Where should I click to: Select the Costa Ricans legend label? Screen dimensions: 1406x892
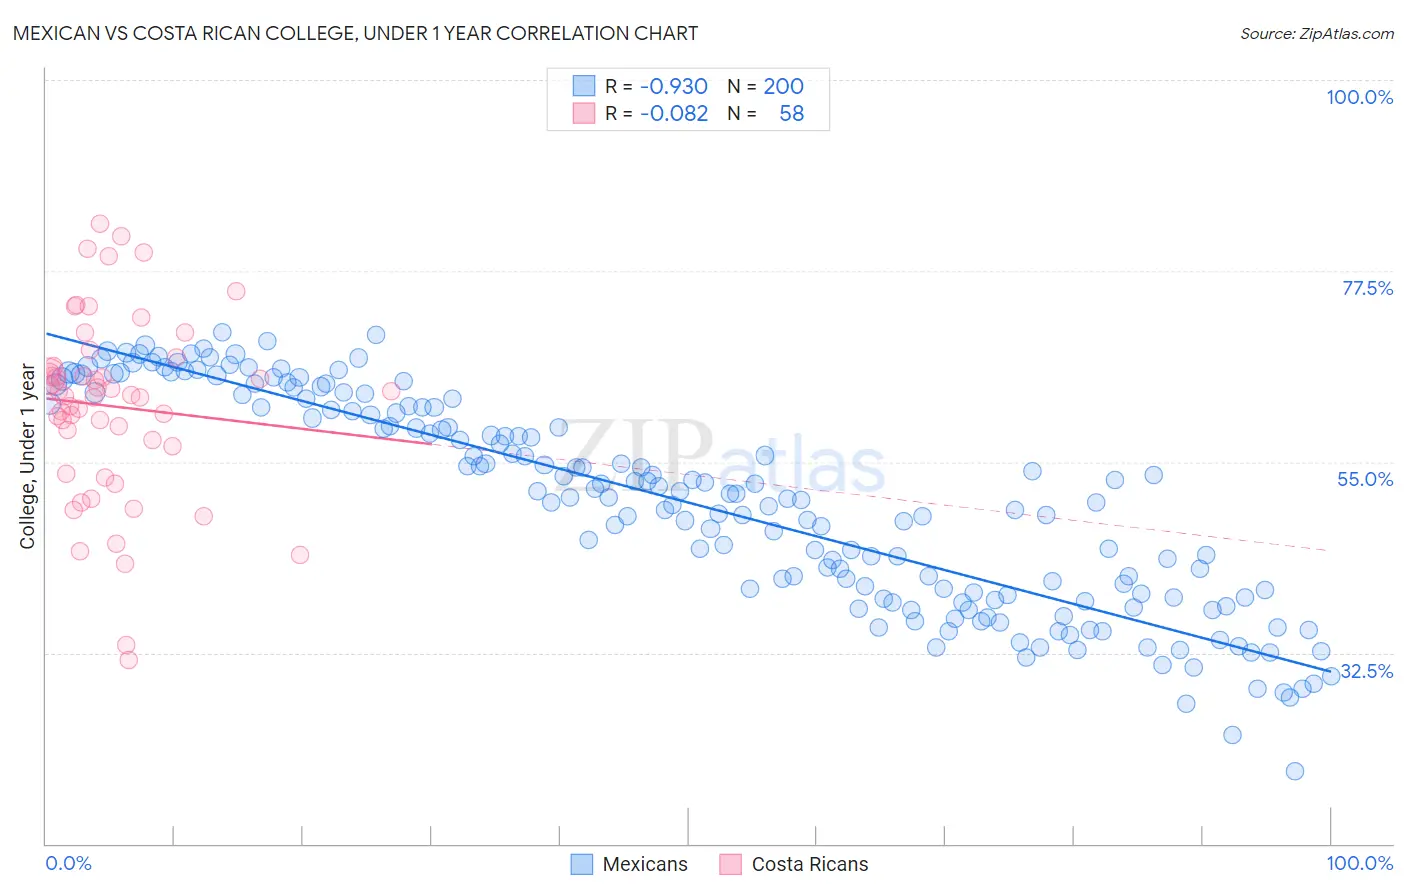(x=810, y=864)
